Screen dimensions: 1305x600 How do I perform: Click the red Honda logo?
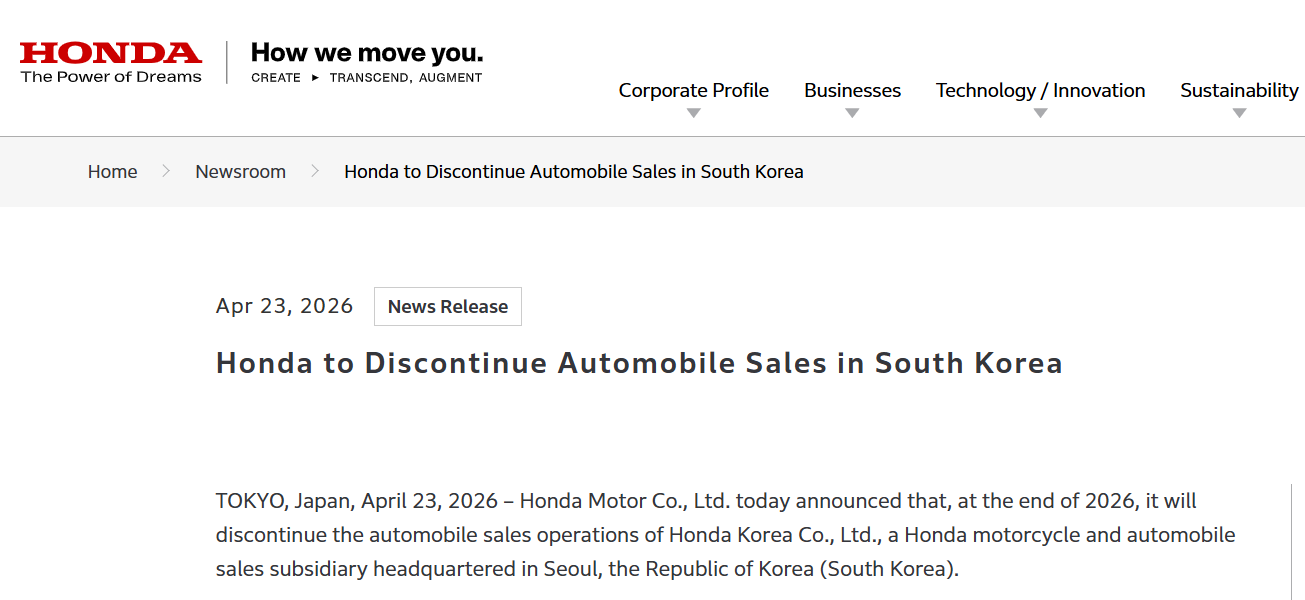tap(110, 53)
